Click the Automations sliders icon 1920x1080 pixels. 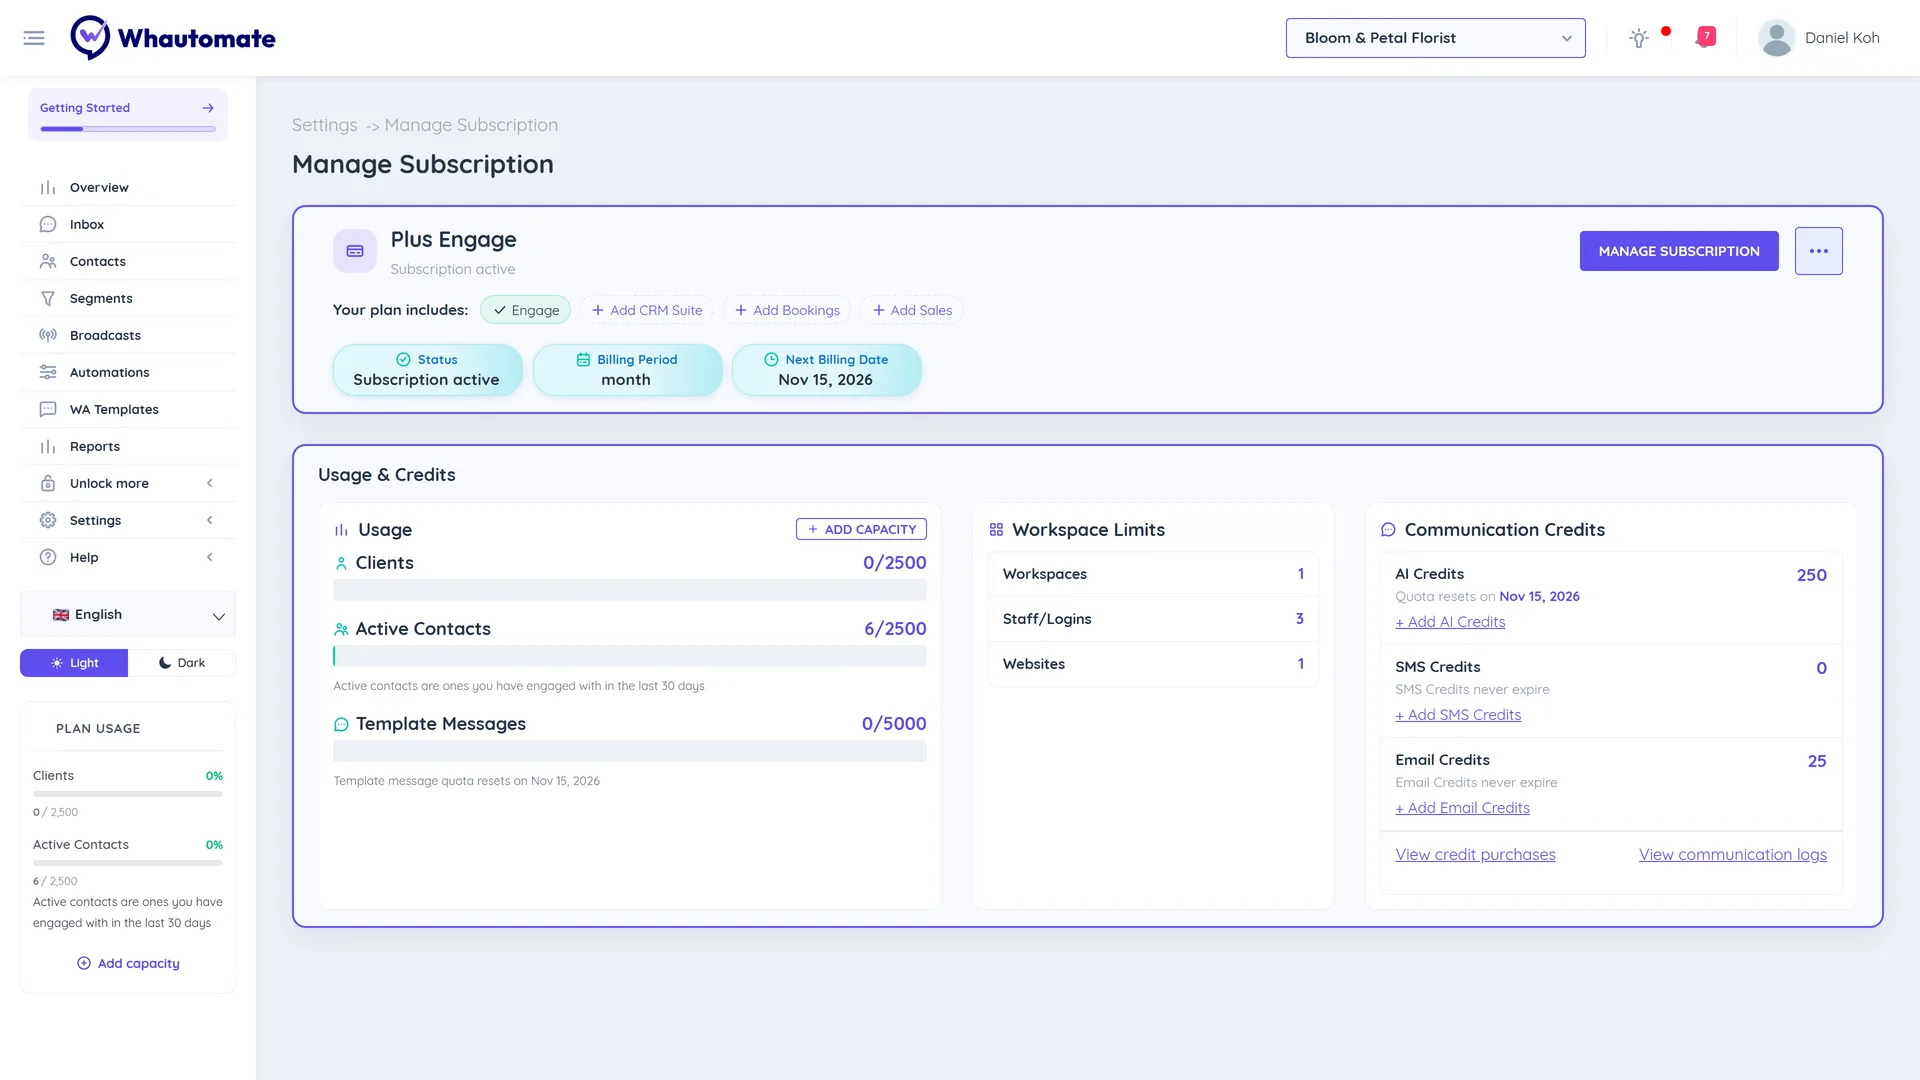(48, 373)
